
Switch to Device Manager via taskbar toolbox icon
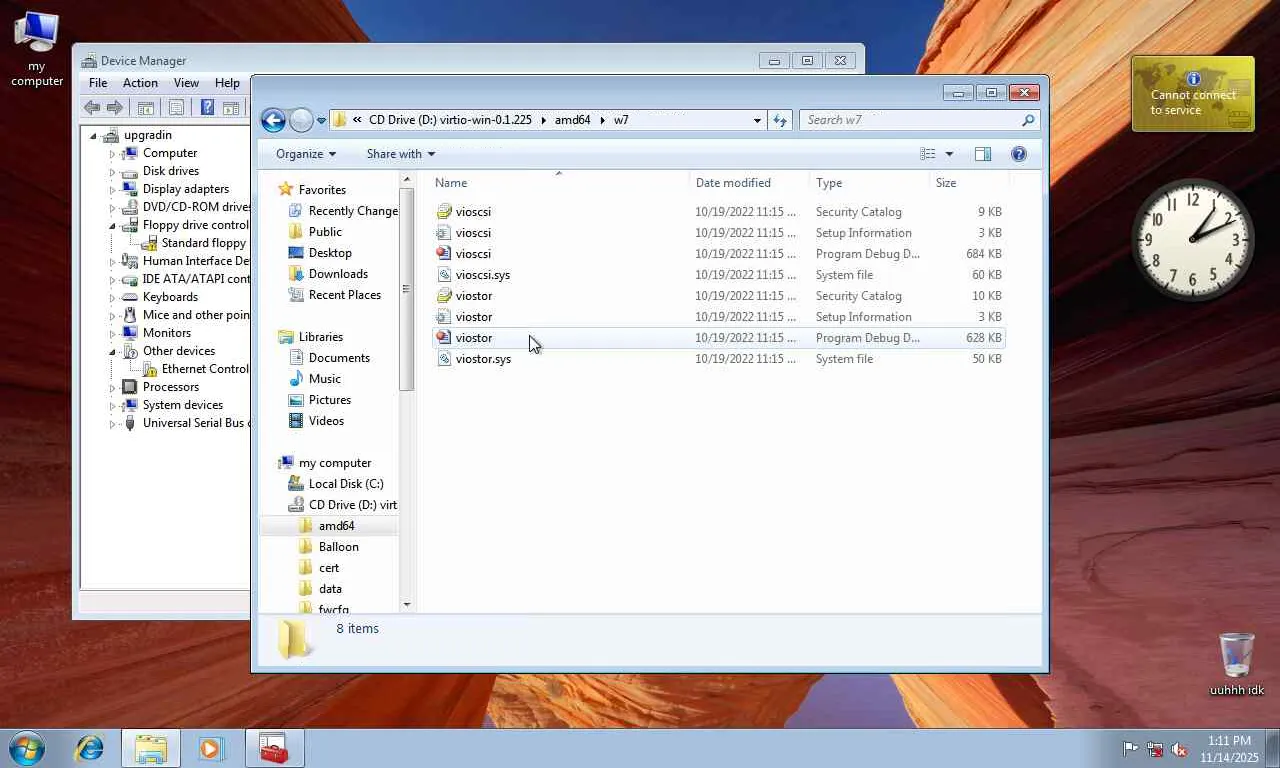click(x=274, y=748)
